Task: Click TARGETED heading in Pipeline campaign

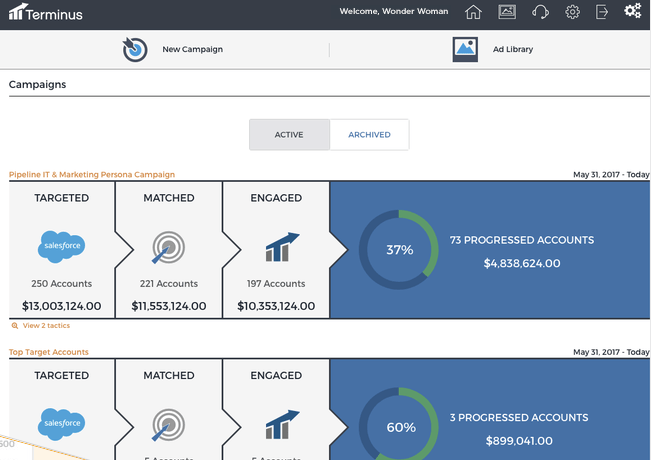Action: pyautogui.click(x=61, y=198)
